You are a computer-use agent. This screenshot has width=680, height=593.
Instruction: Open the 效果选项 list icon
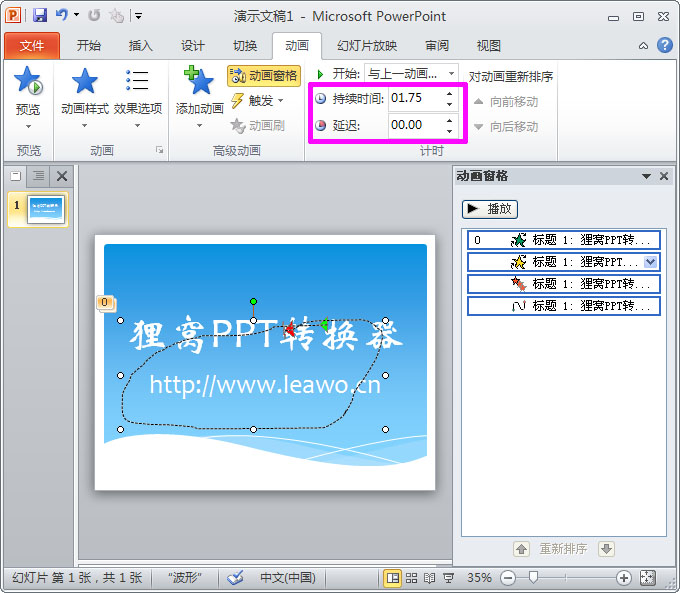(x=137, y=80)
